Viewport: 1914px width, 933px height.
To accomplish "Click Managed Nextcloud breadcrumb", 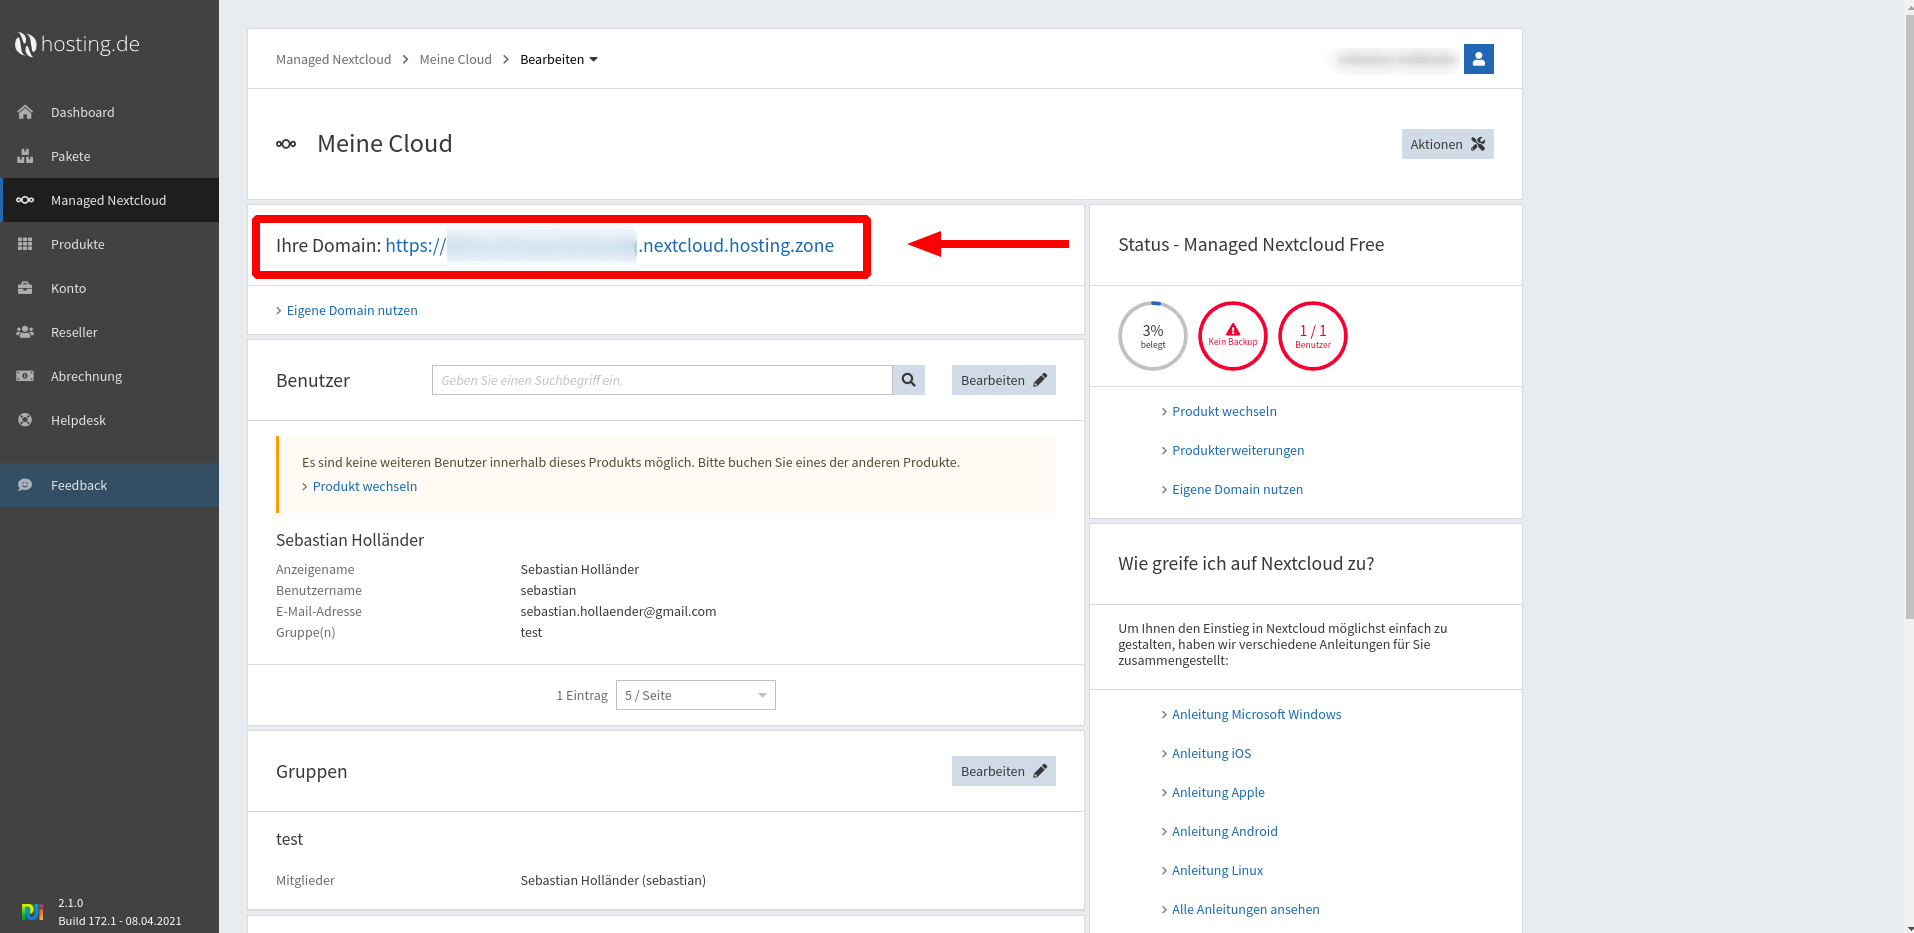I will pyautogui.click(x=333, y=59).
